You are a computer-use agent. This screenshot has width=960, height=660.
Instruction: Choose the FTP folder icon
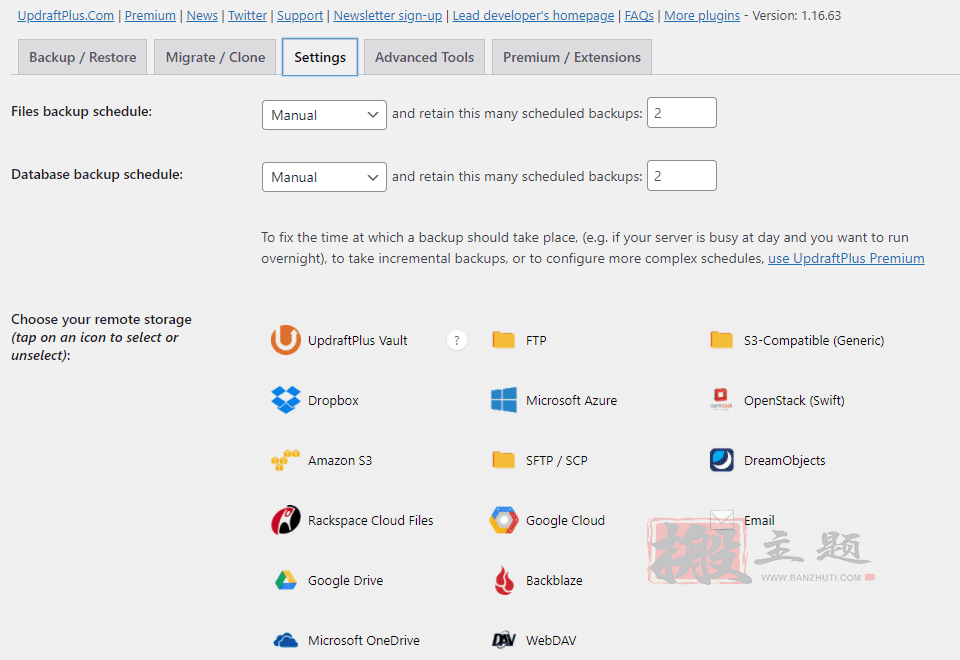point(504,340)
